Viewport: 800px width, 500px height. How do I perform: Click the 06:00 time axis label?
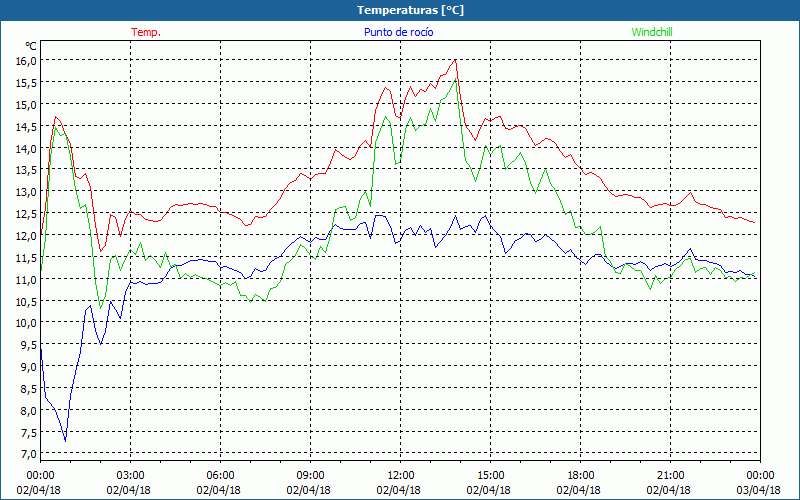point(221,476)
